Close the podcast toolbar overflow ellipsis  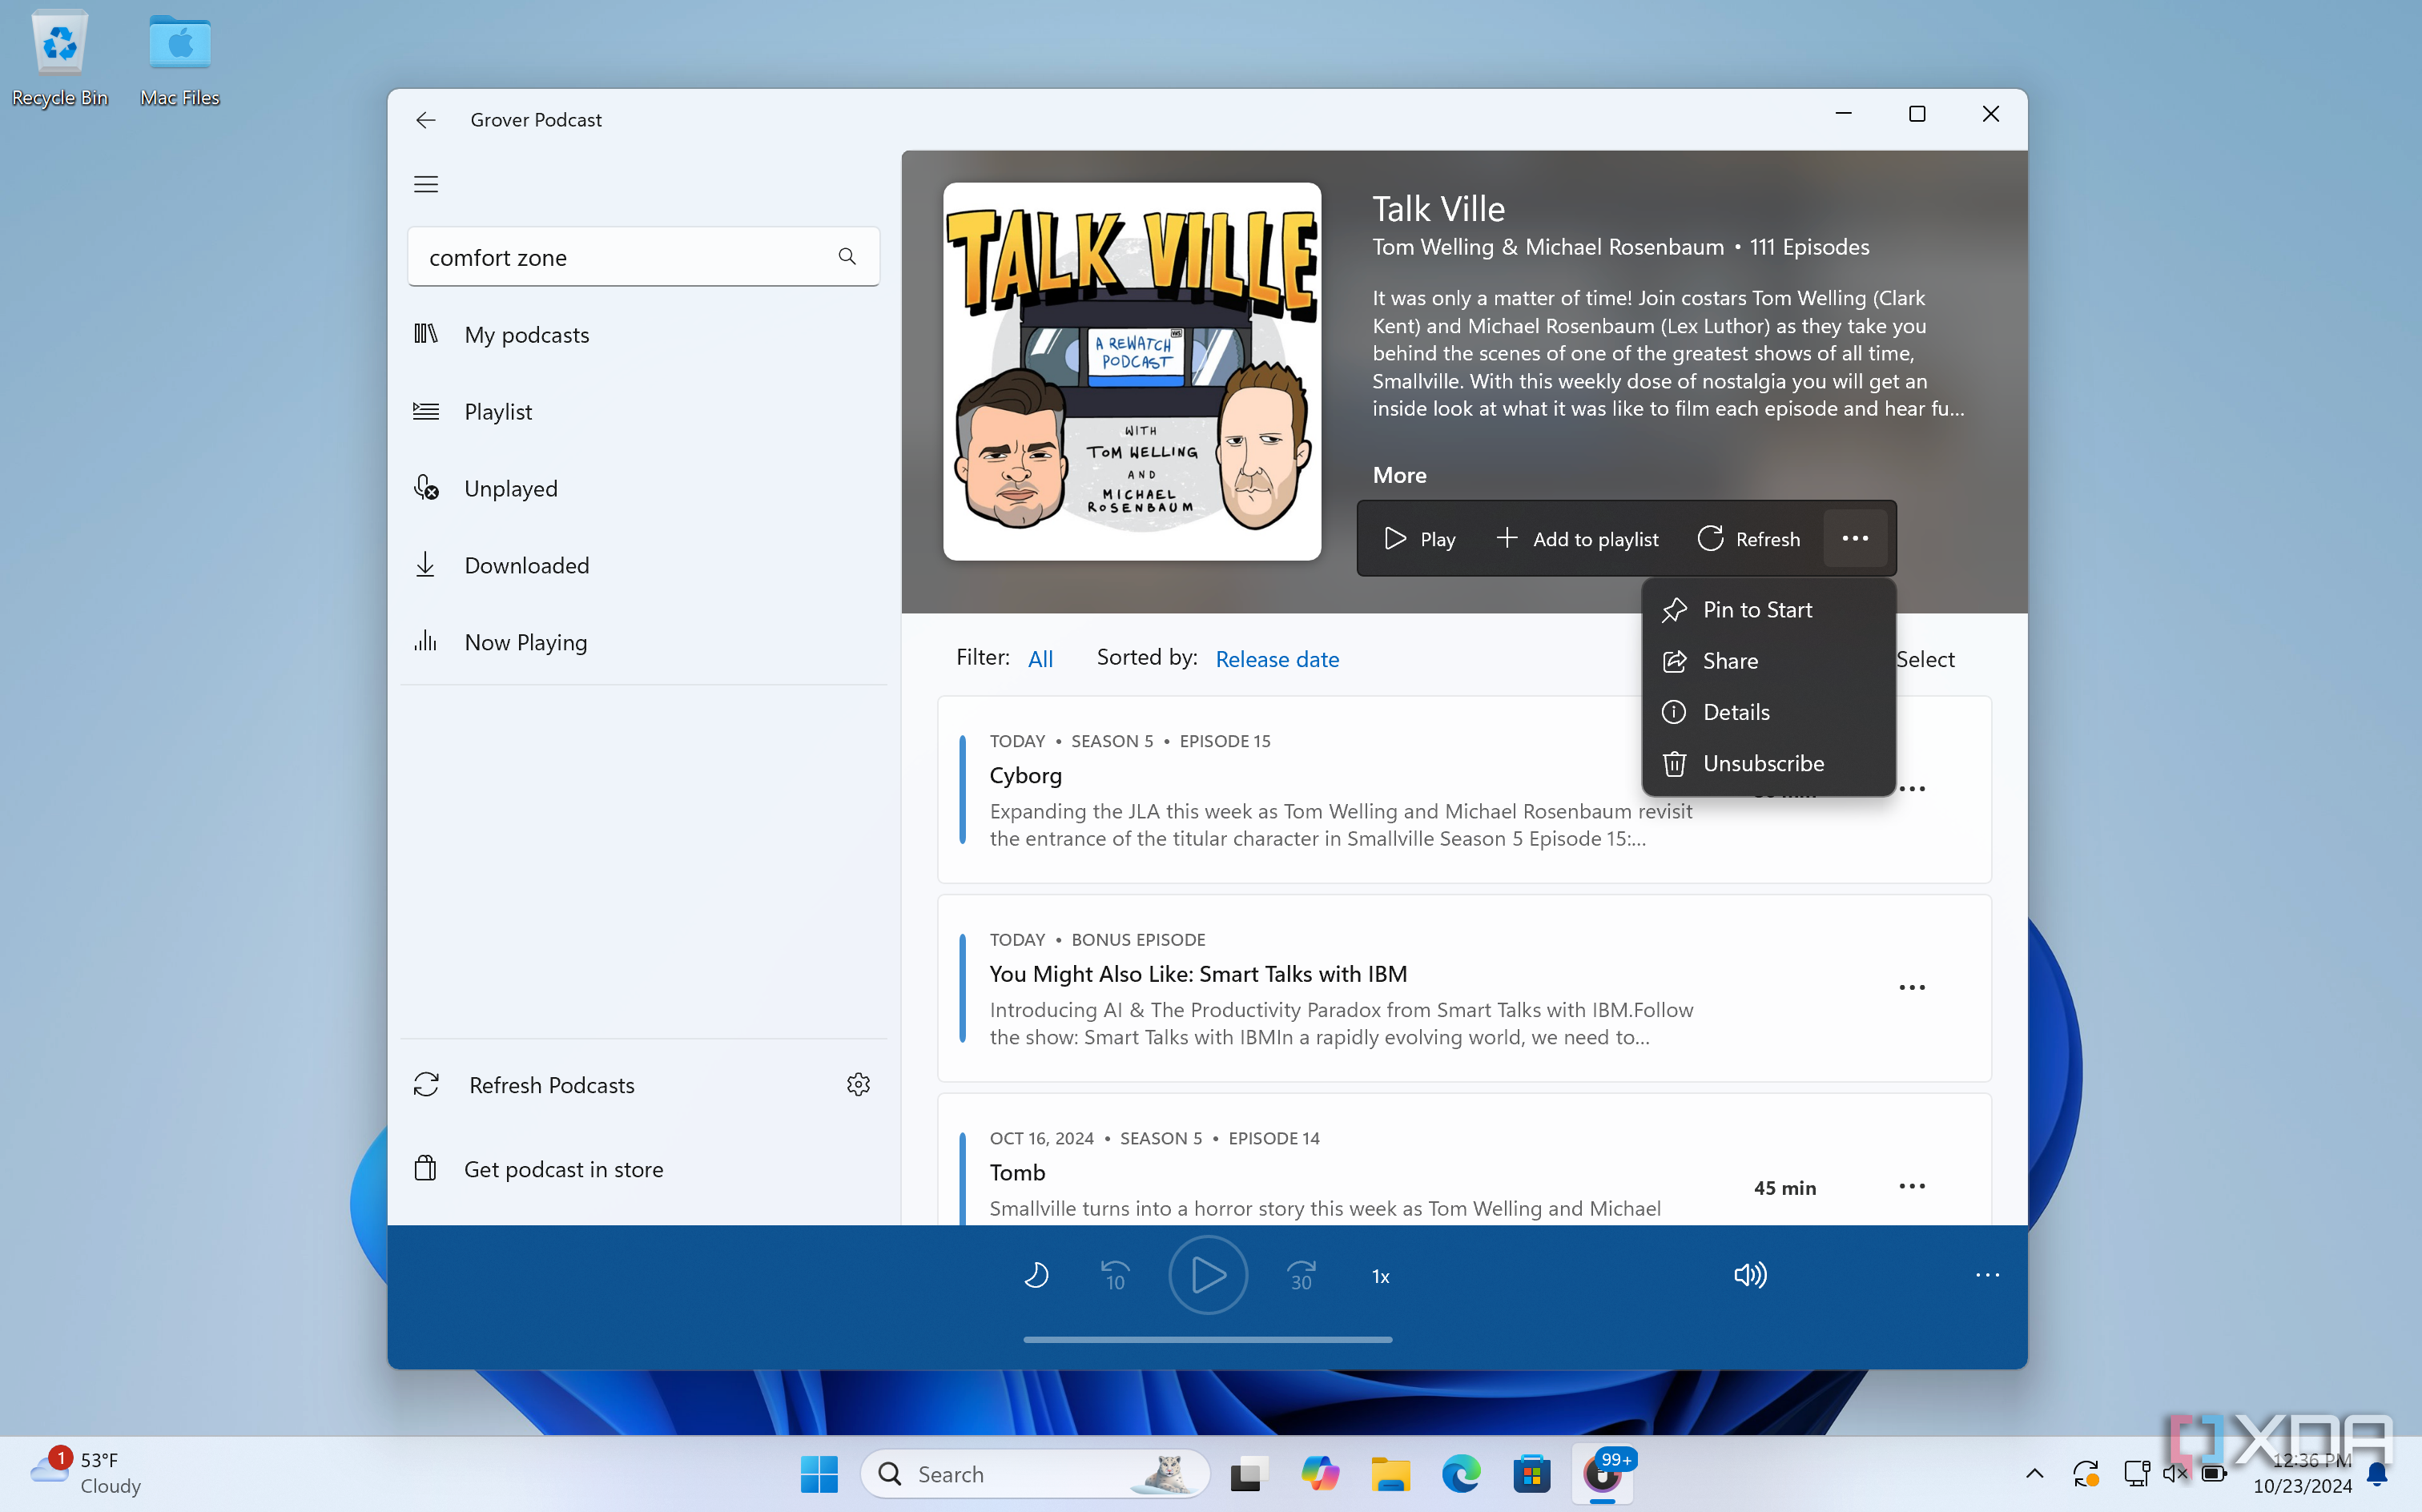1855,538
